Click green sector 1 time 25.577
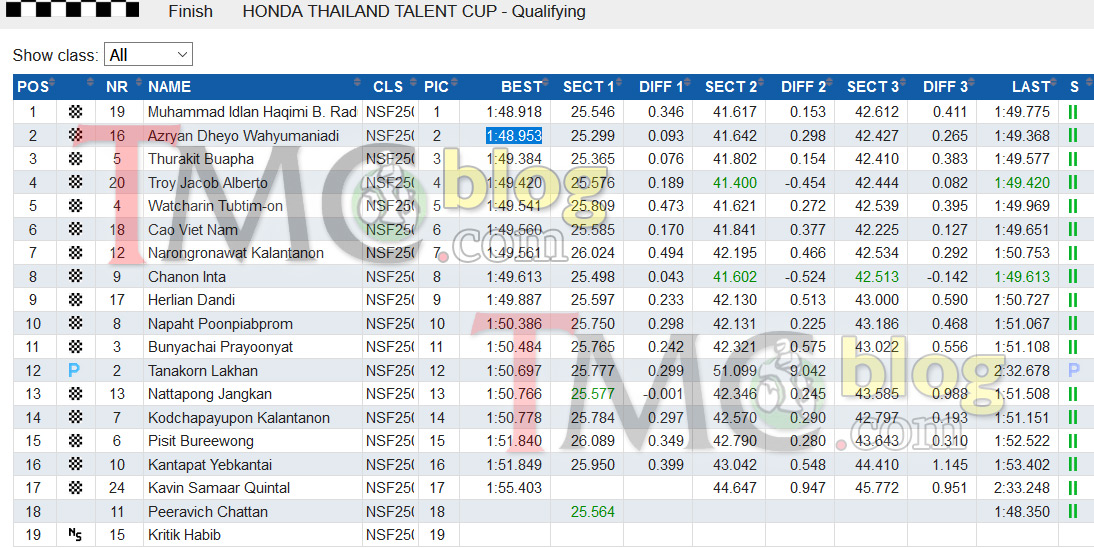 pyautogui.click(x=592, y=394)
